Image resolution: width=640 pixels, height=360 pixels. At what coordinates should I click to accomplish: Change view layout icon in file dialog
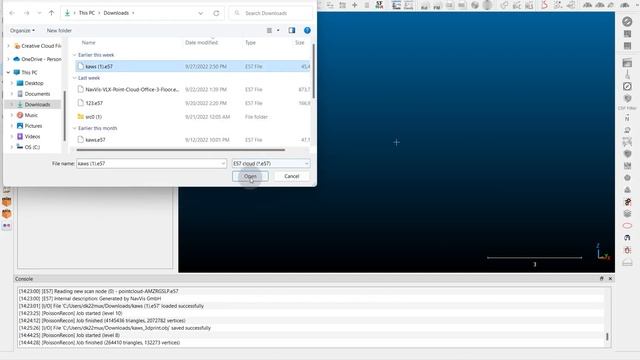(269, 30)
